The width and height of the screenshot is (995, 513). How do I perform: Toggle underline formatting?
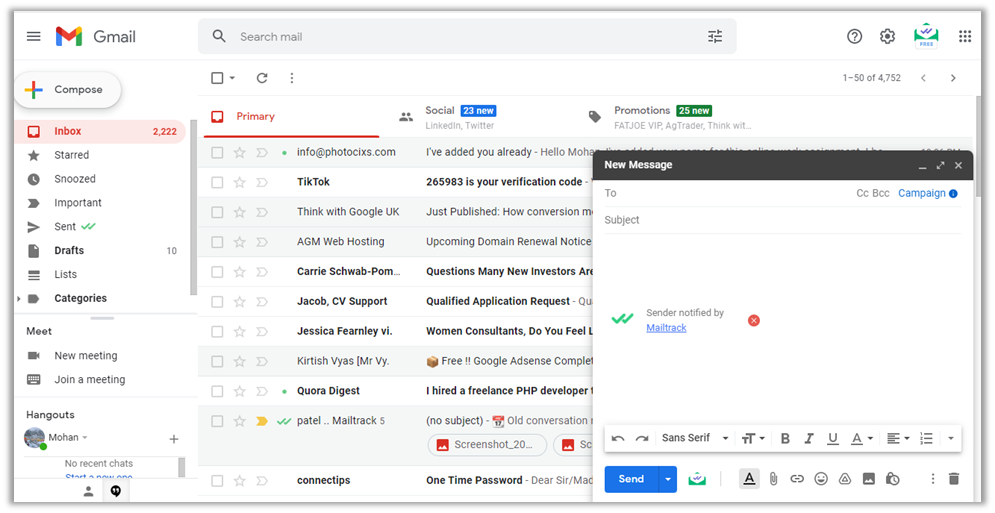(x=833, y=438)
